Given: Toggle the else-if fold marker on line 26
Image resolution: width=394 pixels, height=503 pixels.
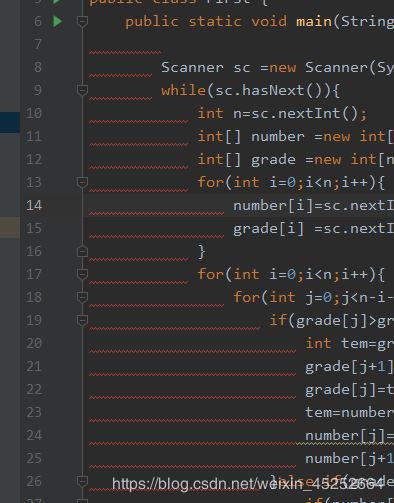Looking at the screenshot, I should (82, 481).
